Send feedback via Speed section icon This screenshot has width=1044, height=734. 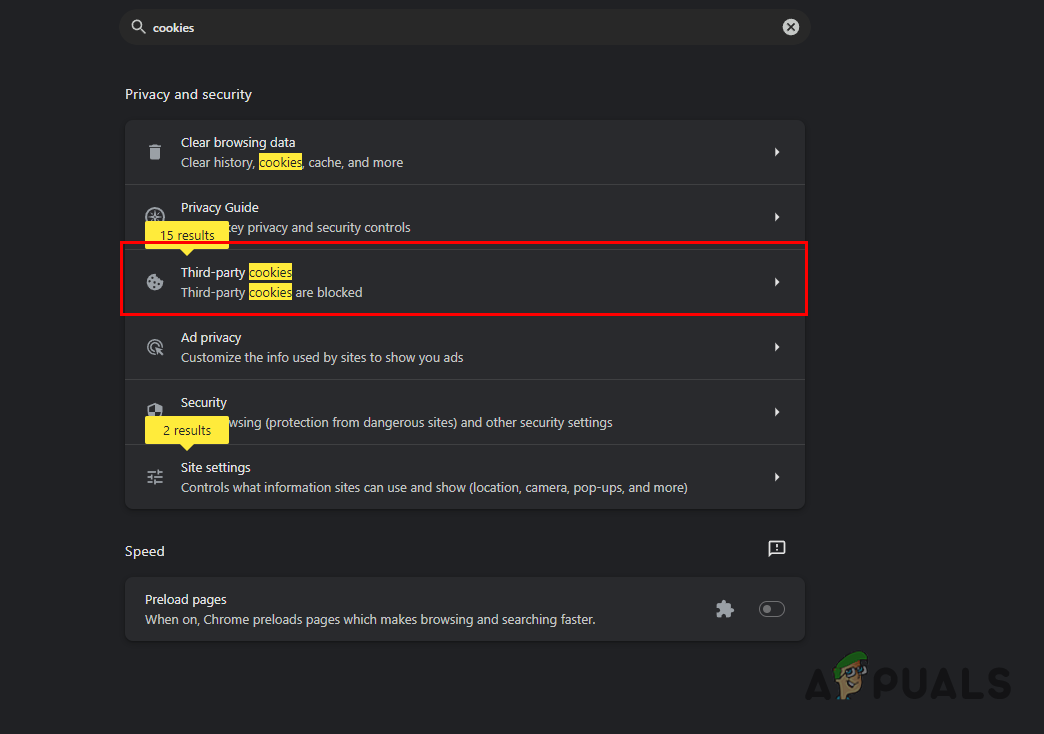click(x=776, y=548)
